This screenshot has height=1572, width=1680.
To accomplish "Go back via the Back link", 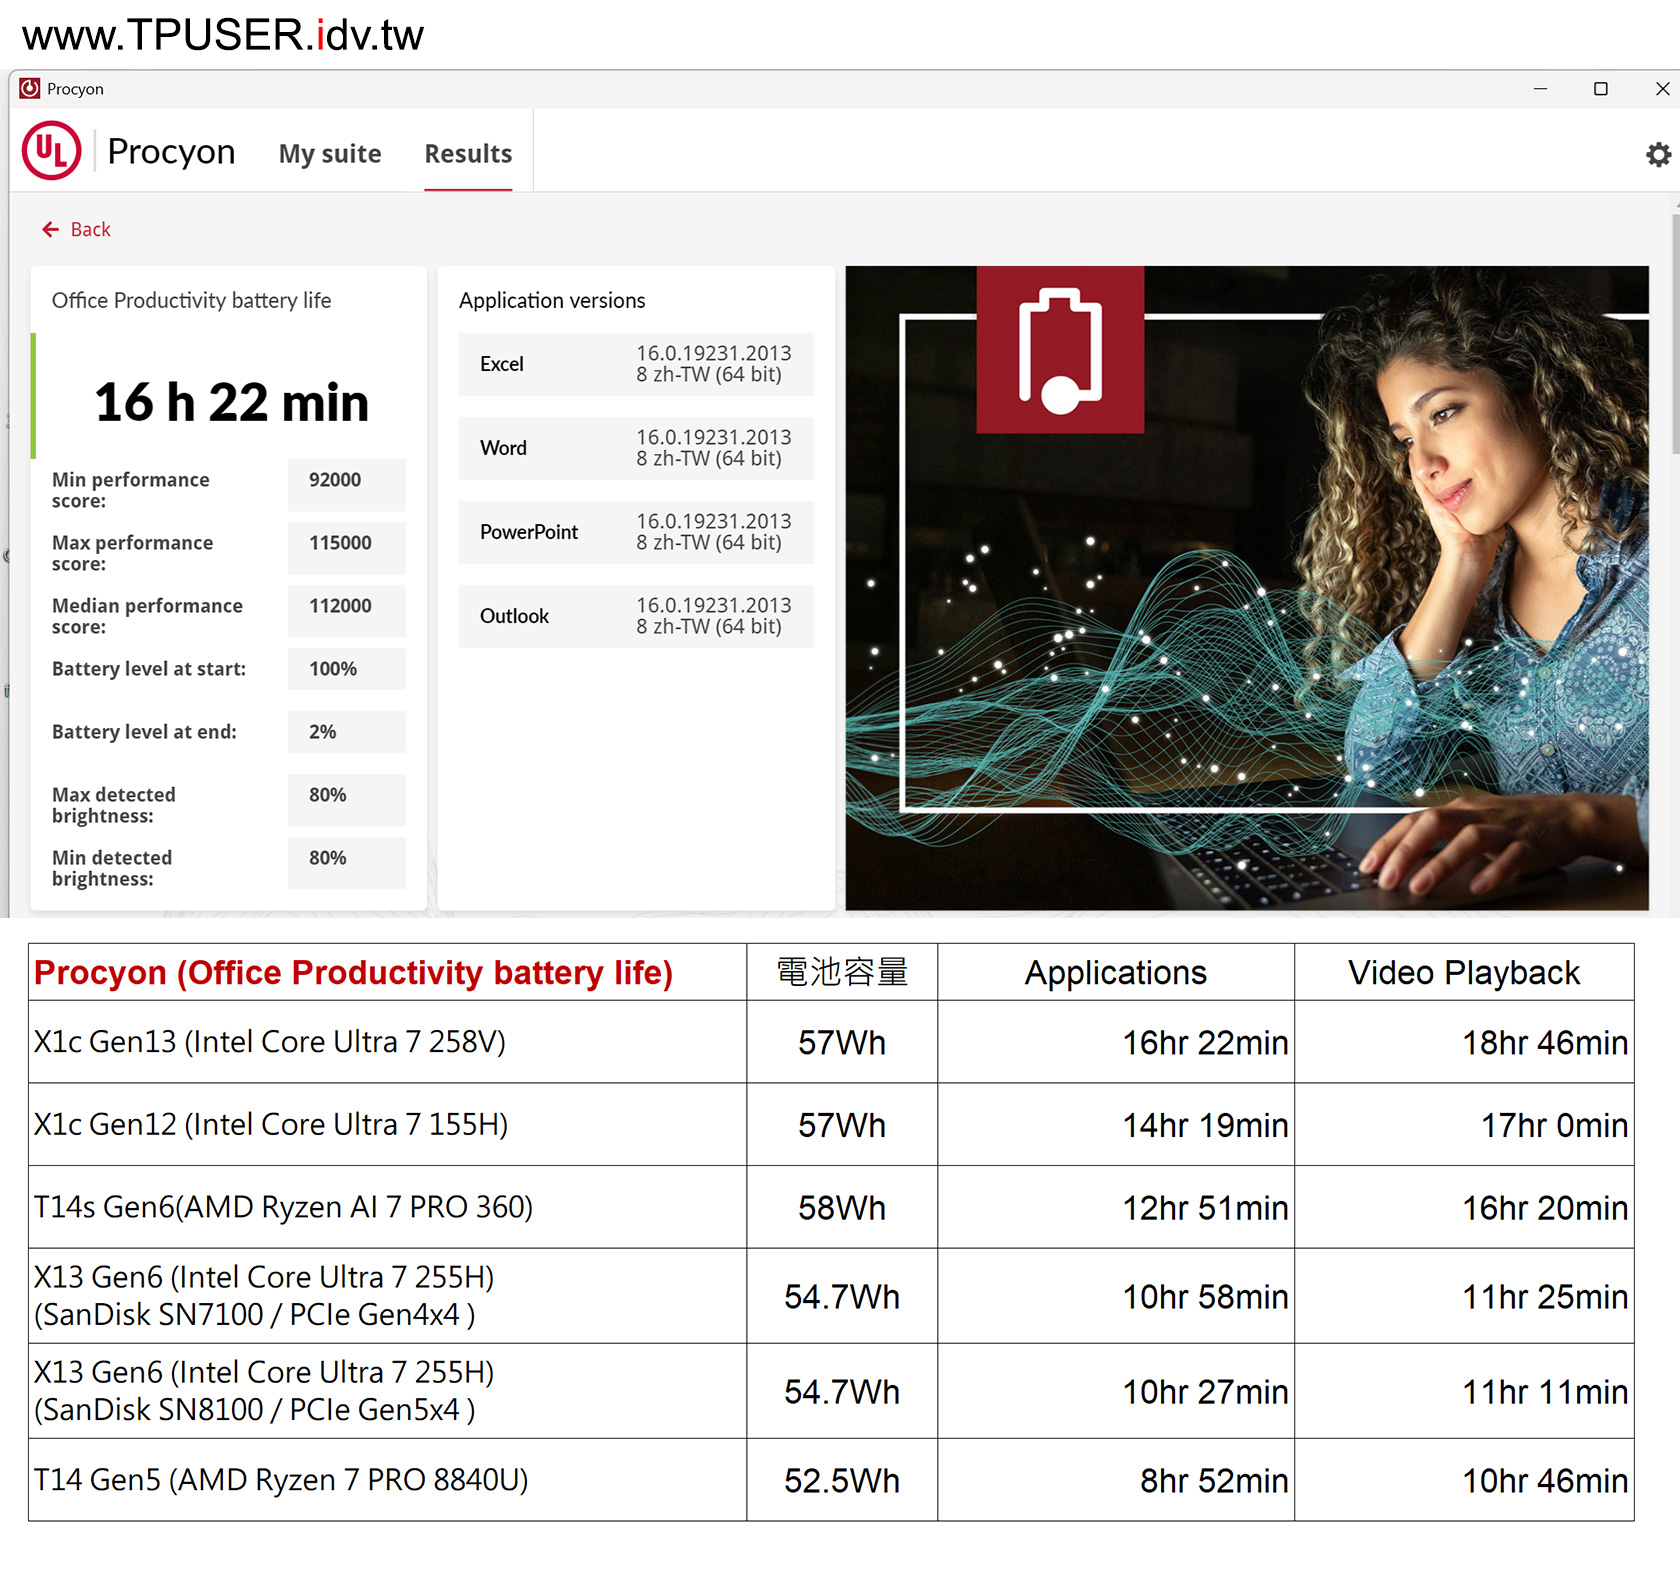I will point(90,230).
